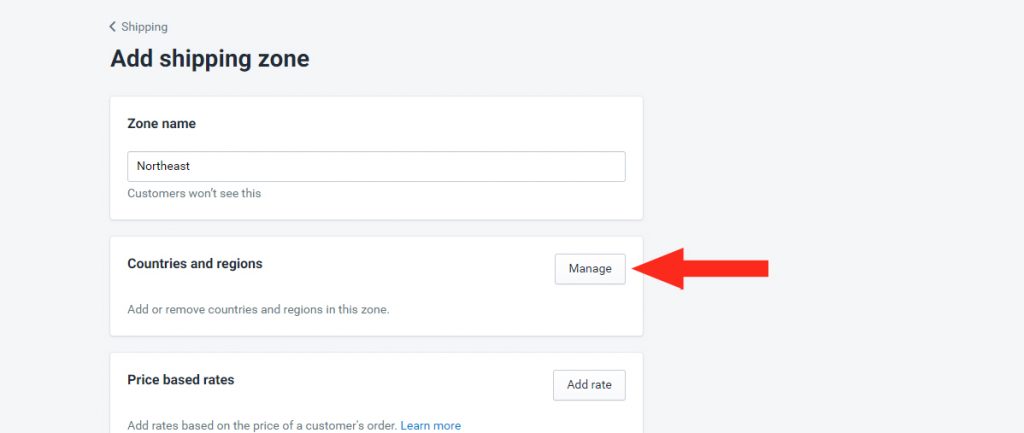Viewport: 1024px width, 433px height.
Task: Select the Add shipping zone page heading
Action: pyautogui.click(x=210, y=59)
